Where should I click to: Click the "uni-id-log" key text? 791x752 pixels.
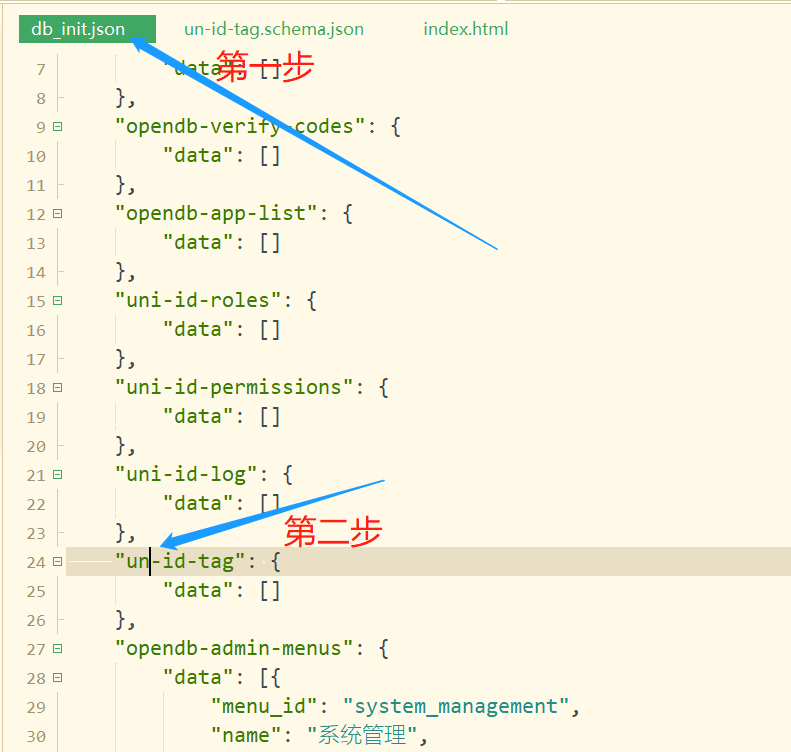[186, 475]
